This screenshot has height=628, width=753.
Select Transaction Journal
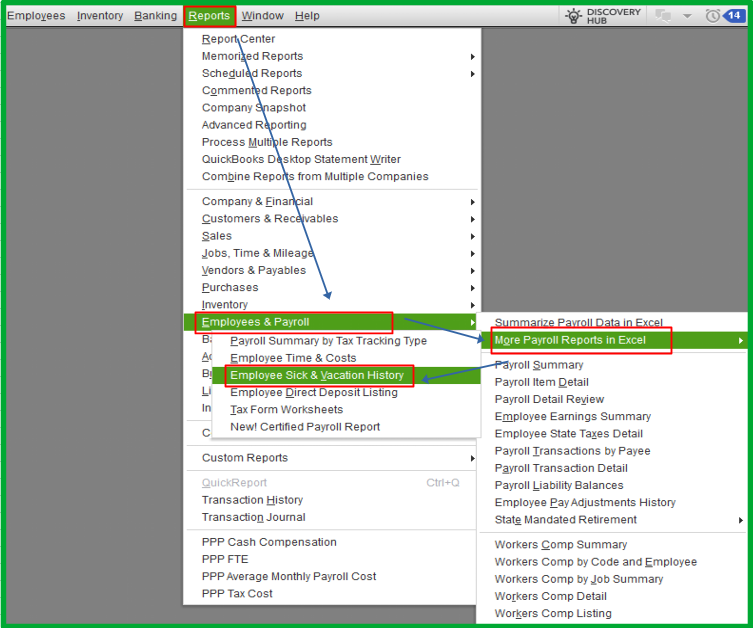254,518
